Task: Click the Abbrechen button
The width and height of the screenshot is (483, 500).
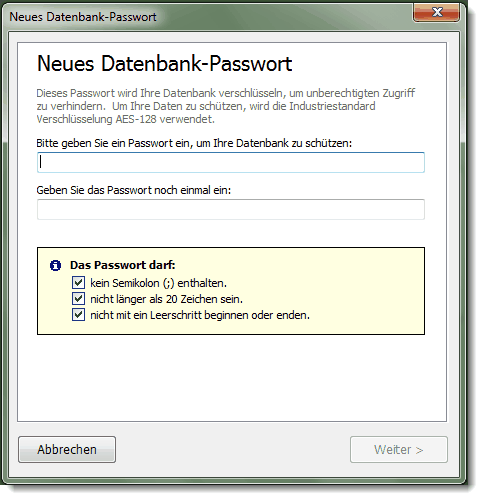Action: pos(67,449)
